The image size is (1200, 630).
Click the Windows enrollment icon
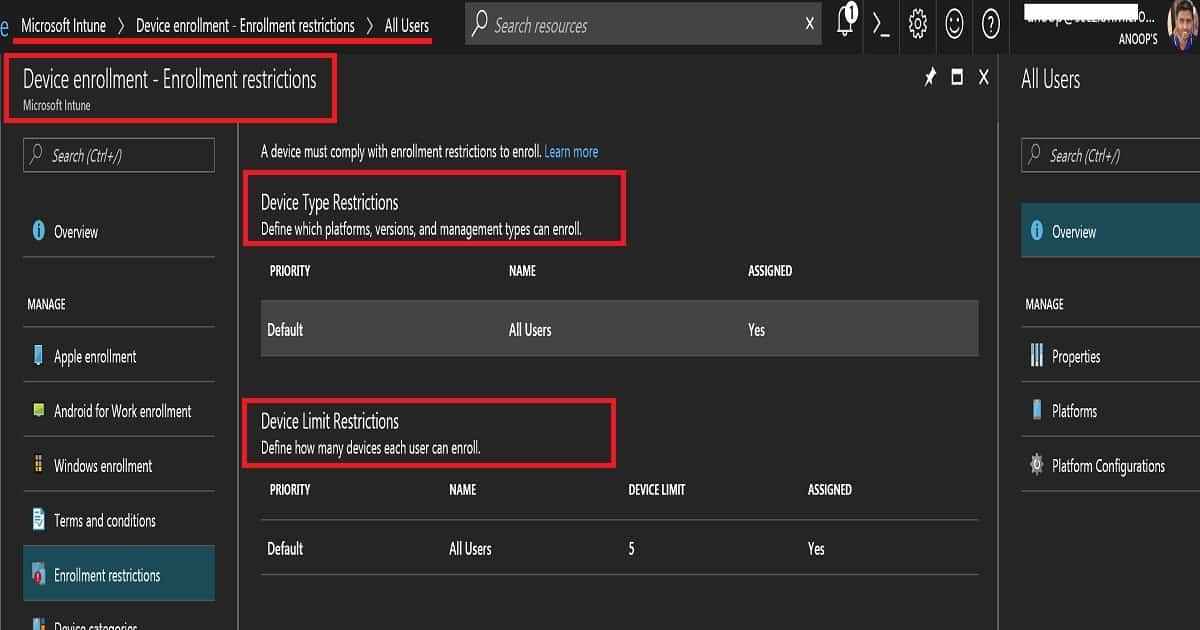coord(38,465)
